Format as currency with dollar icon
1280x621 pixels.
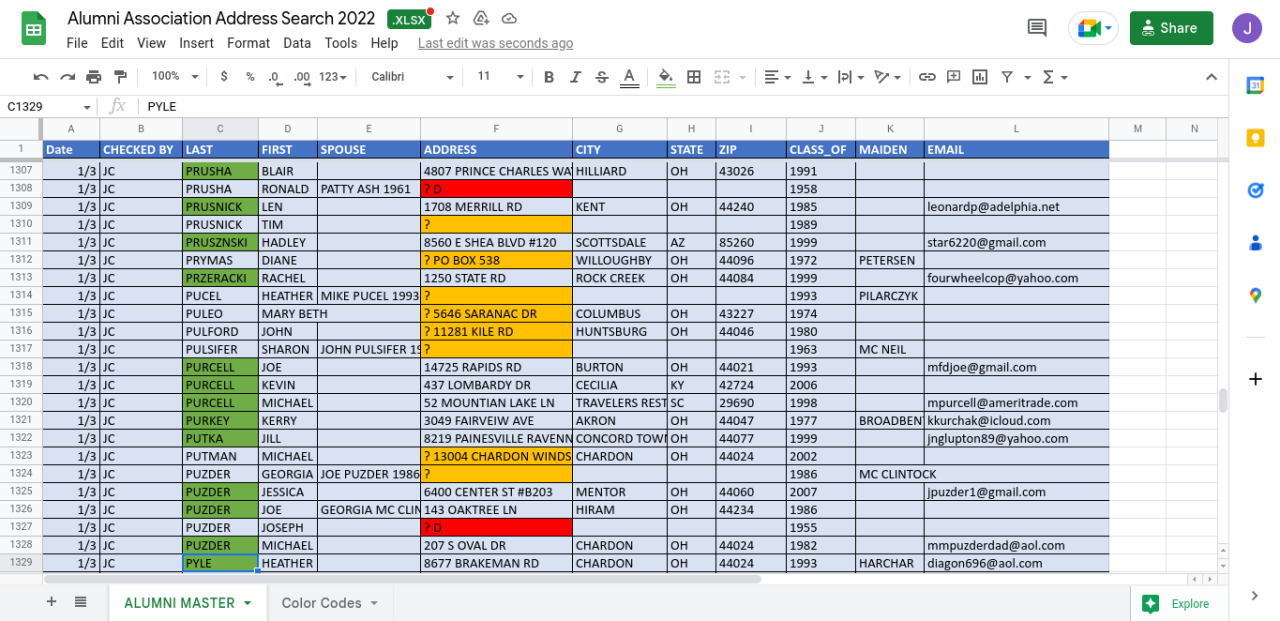224,77
